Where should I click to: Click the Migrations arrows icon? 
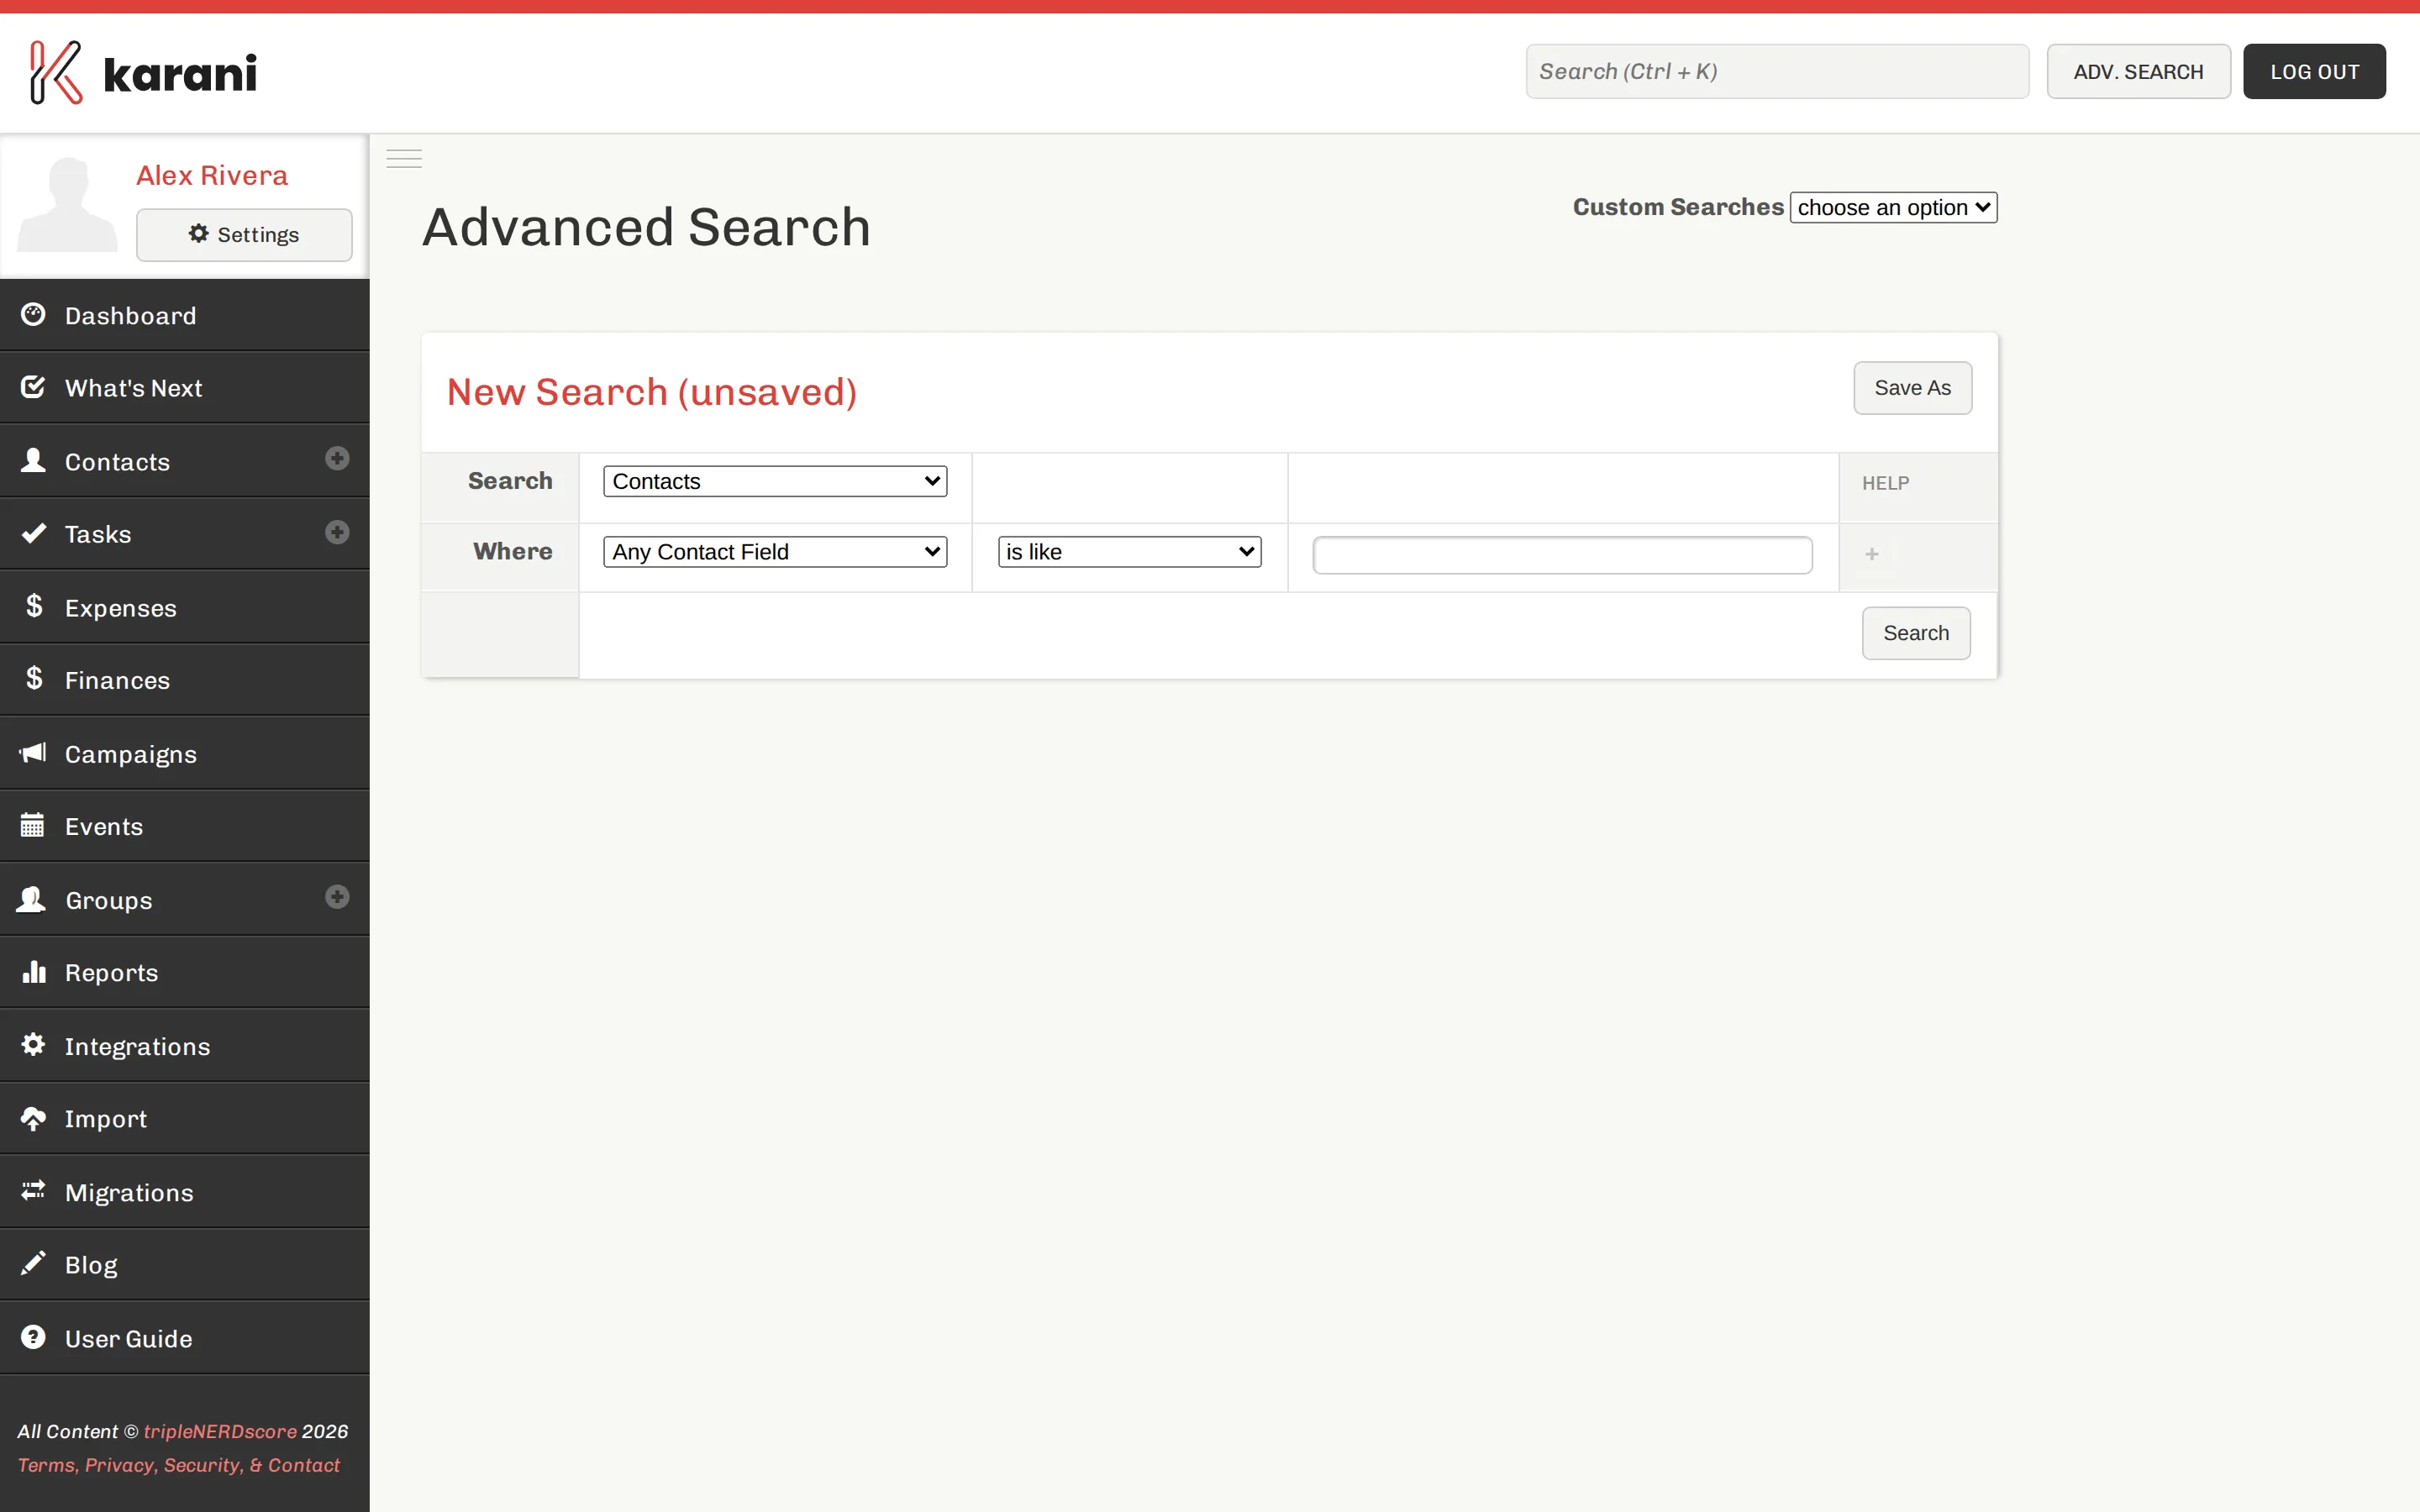pyautogui.click(x=33, y=1190)
